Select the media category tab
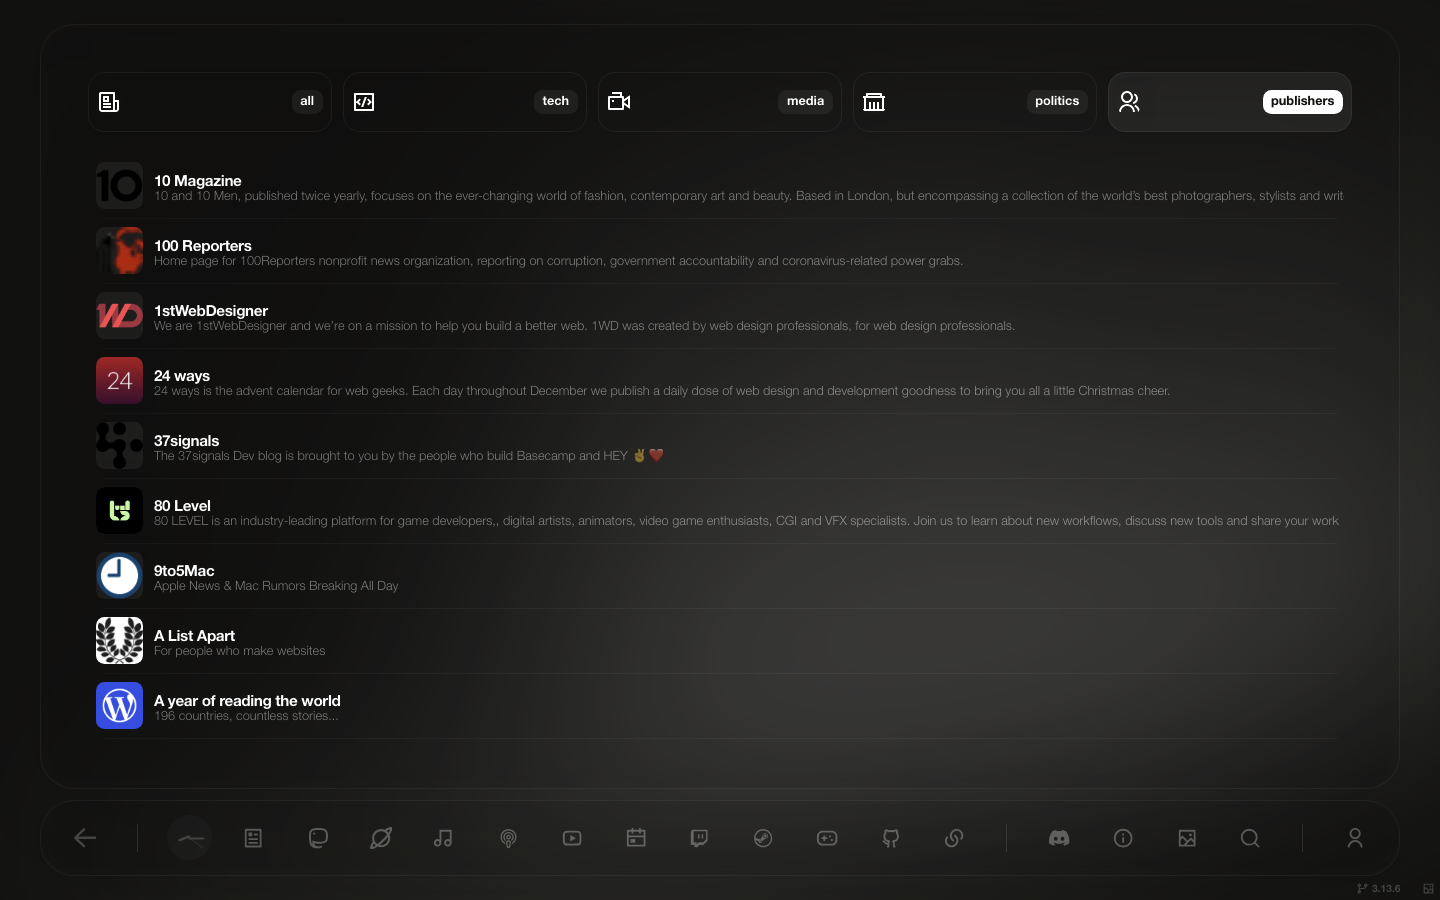This screenshot has width=1440, height=900. pyautogui.click(x=720, y=102)
